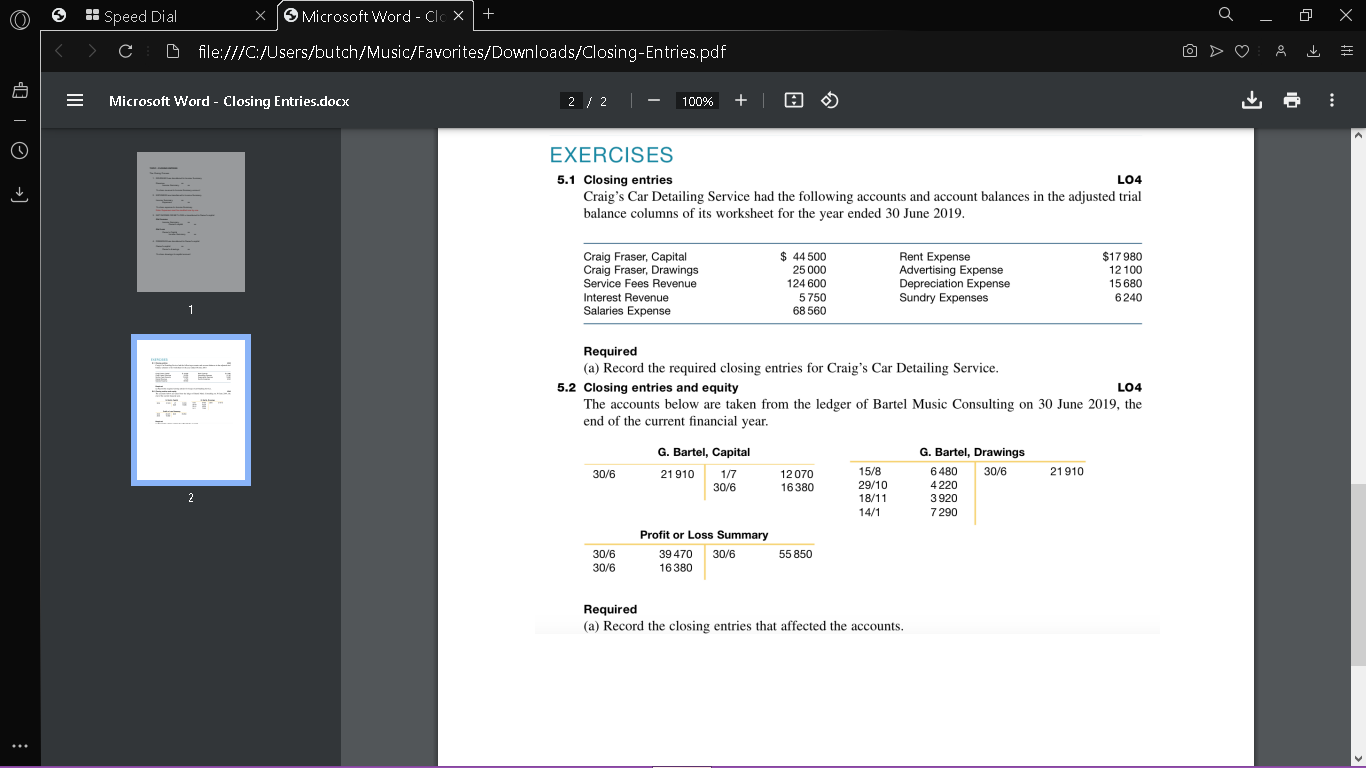Click 'Sundry Expenses' label
This screenshot has width=1366, height=768.
pos(944,297)
